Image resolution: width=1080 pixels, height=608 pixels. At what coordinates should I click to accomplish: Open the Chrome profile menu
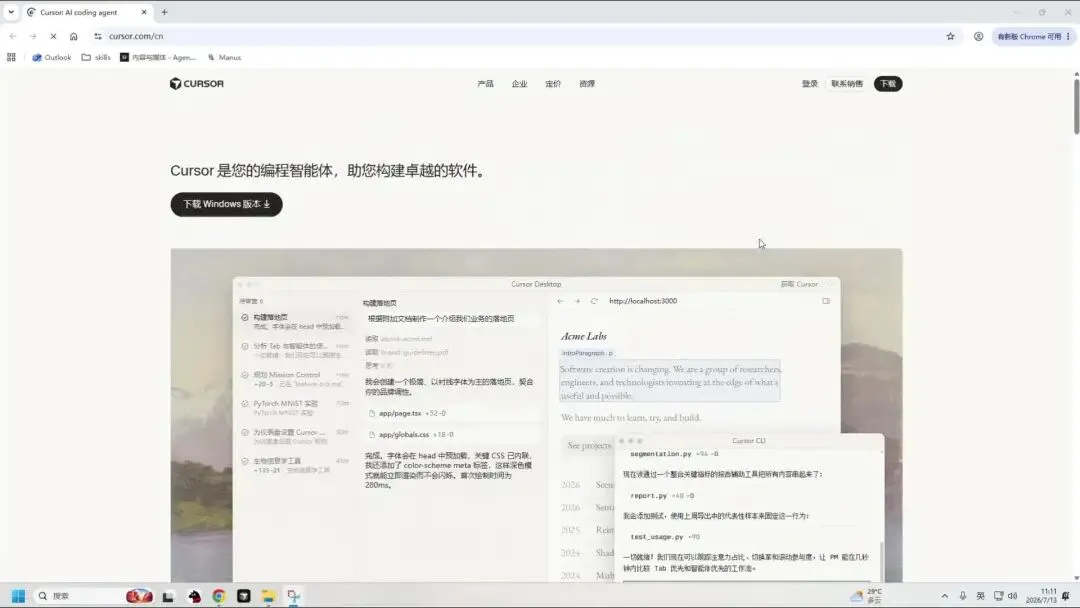tap(978, 36)
